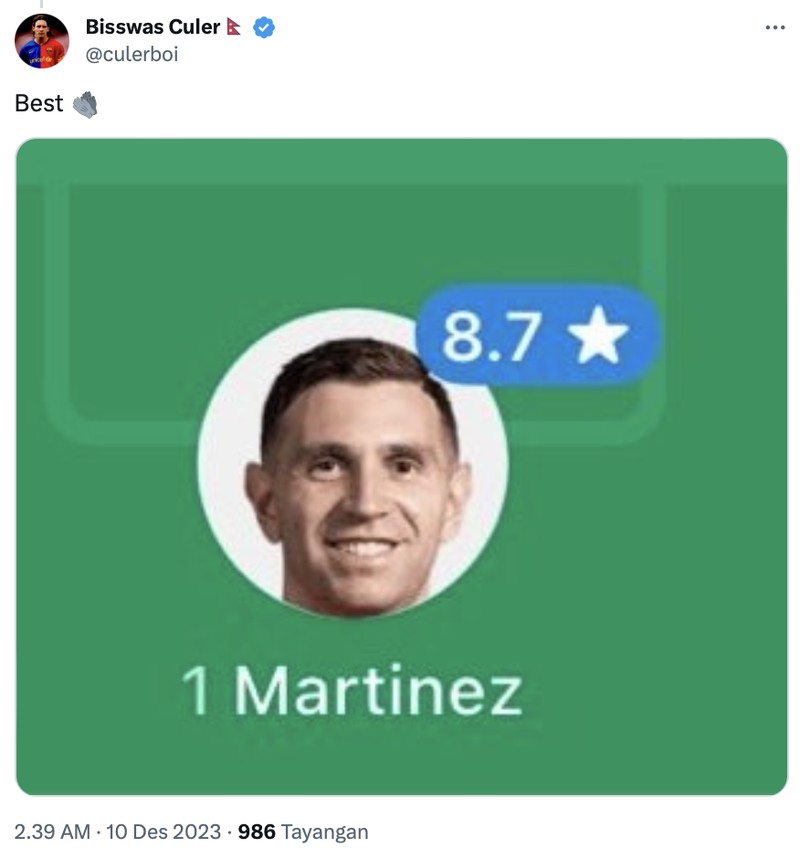The height and width of the screenshot is (858, 800).
Task: Click the Martinez player name label
Action: pos(378,691)
